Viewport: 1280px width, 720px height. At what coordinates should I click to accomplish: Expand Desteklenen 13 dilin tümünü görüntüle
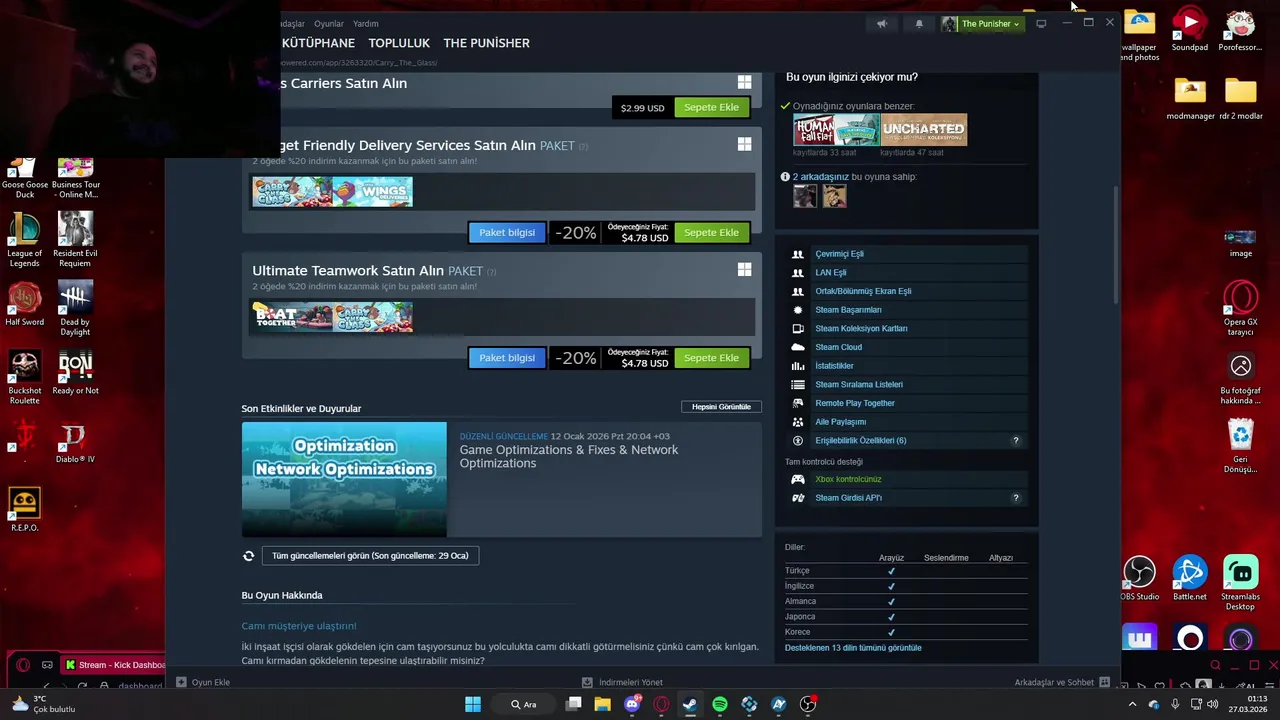click(853, 648)
